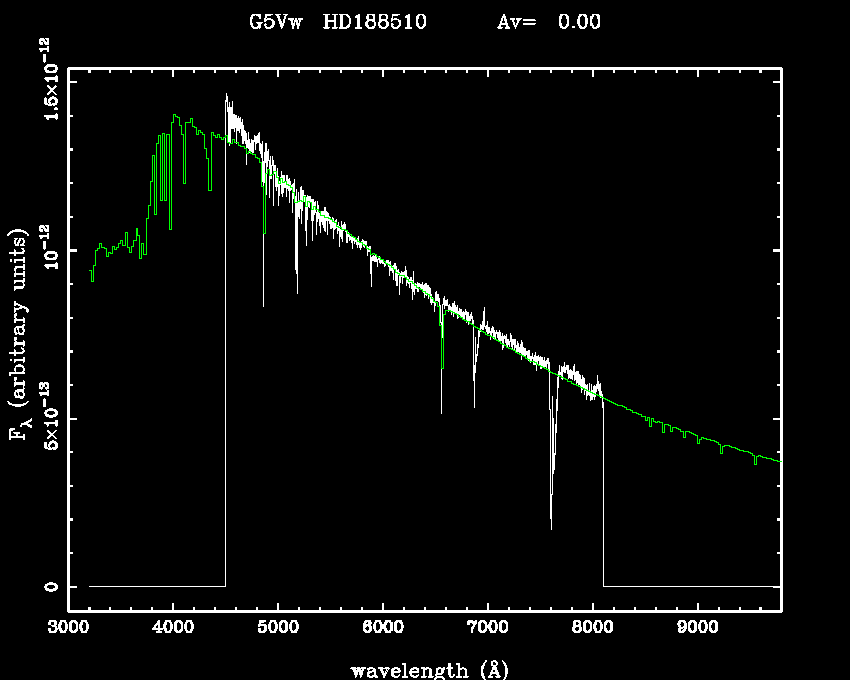Click the green model spectrum peak near 4000 Å
The height and width of the screenshot is (680, 850).
click(x=176, y=116)
